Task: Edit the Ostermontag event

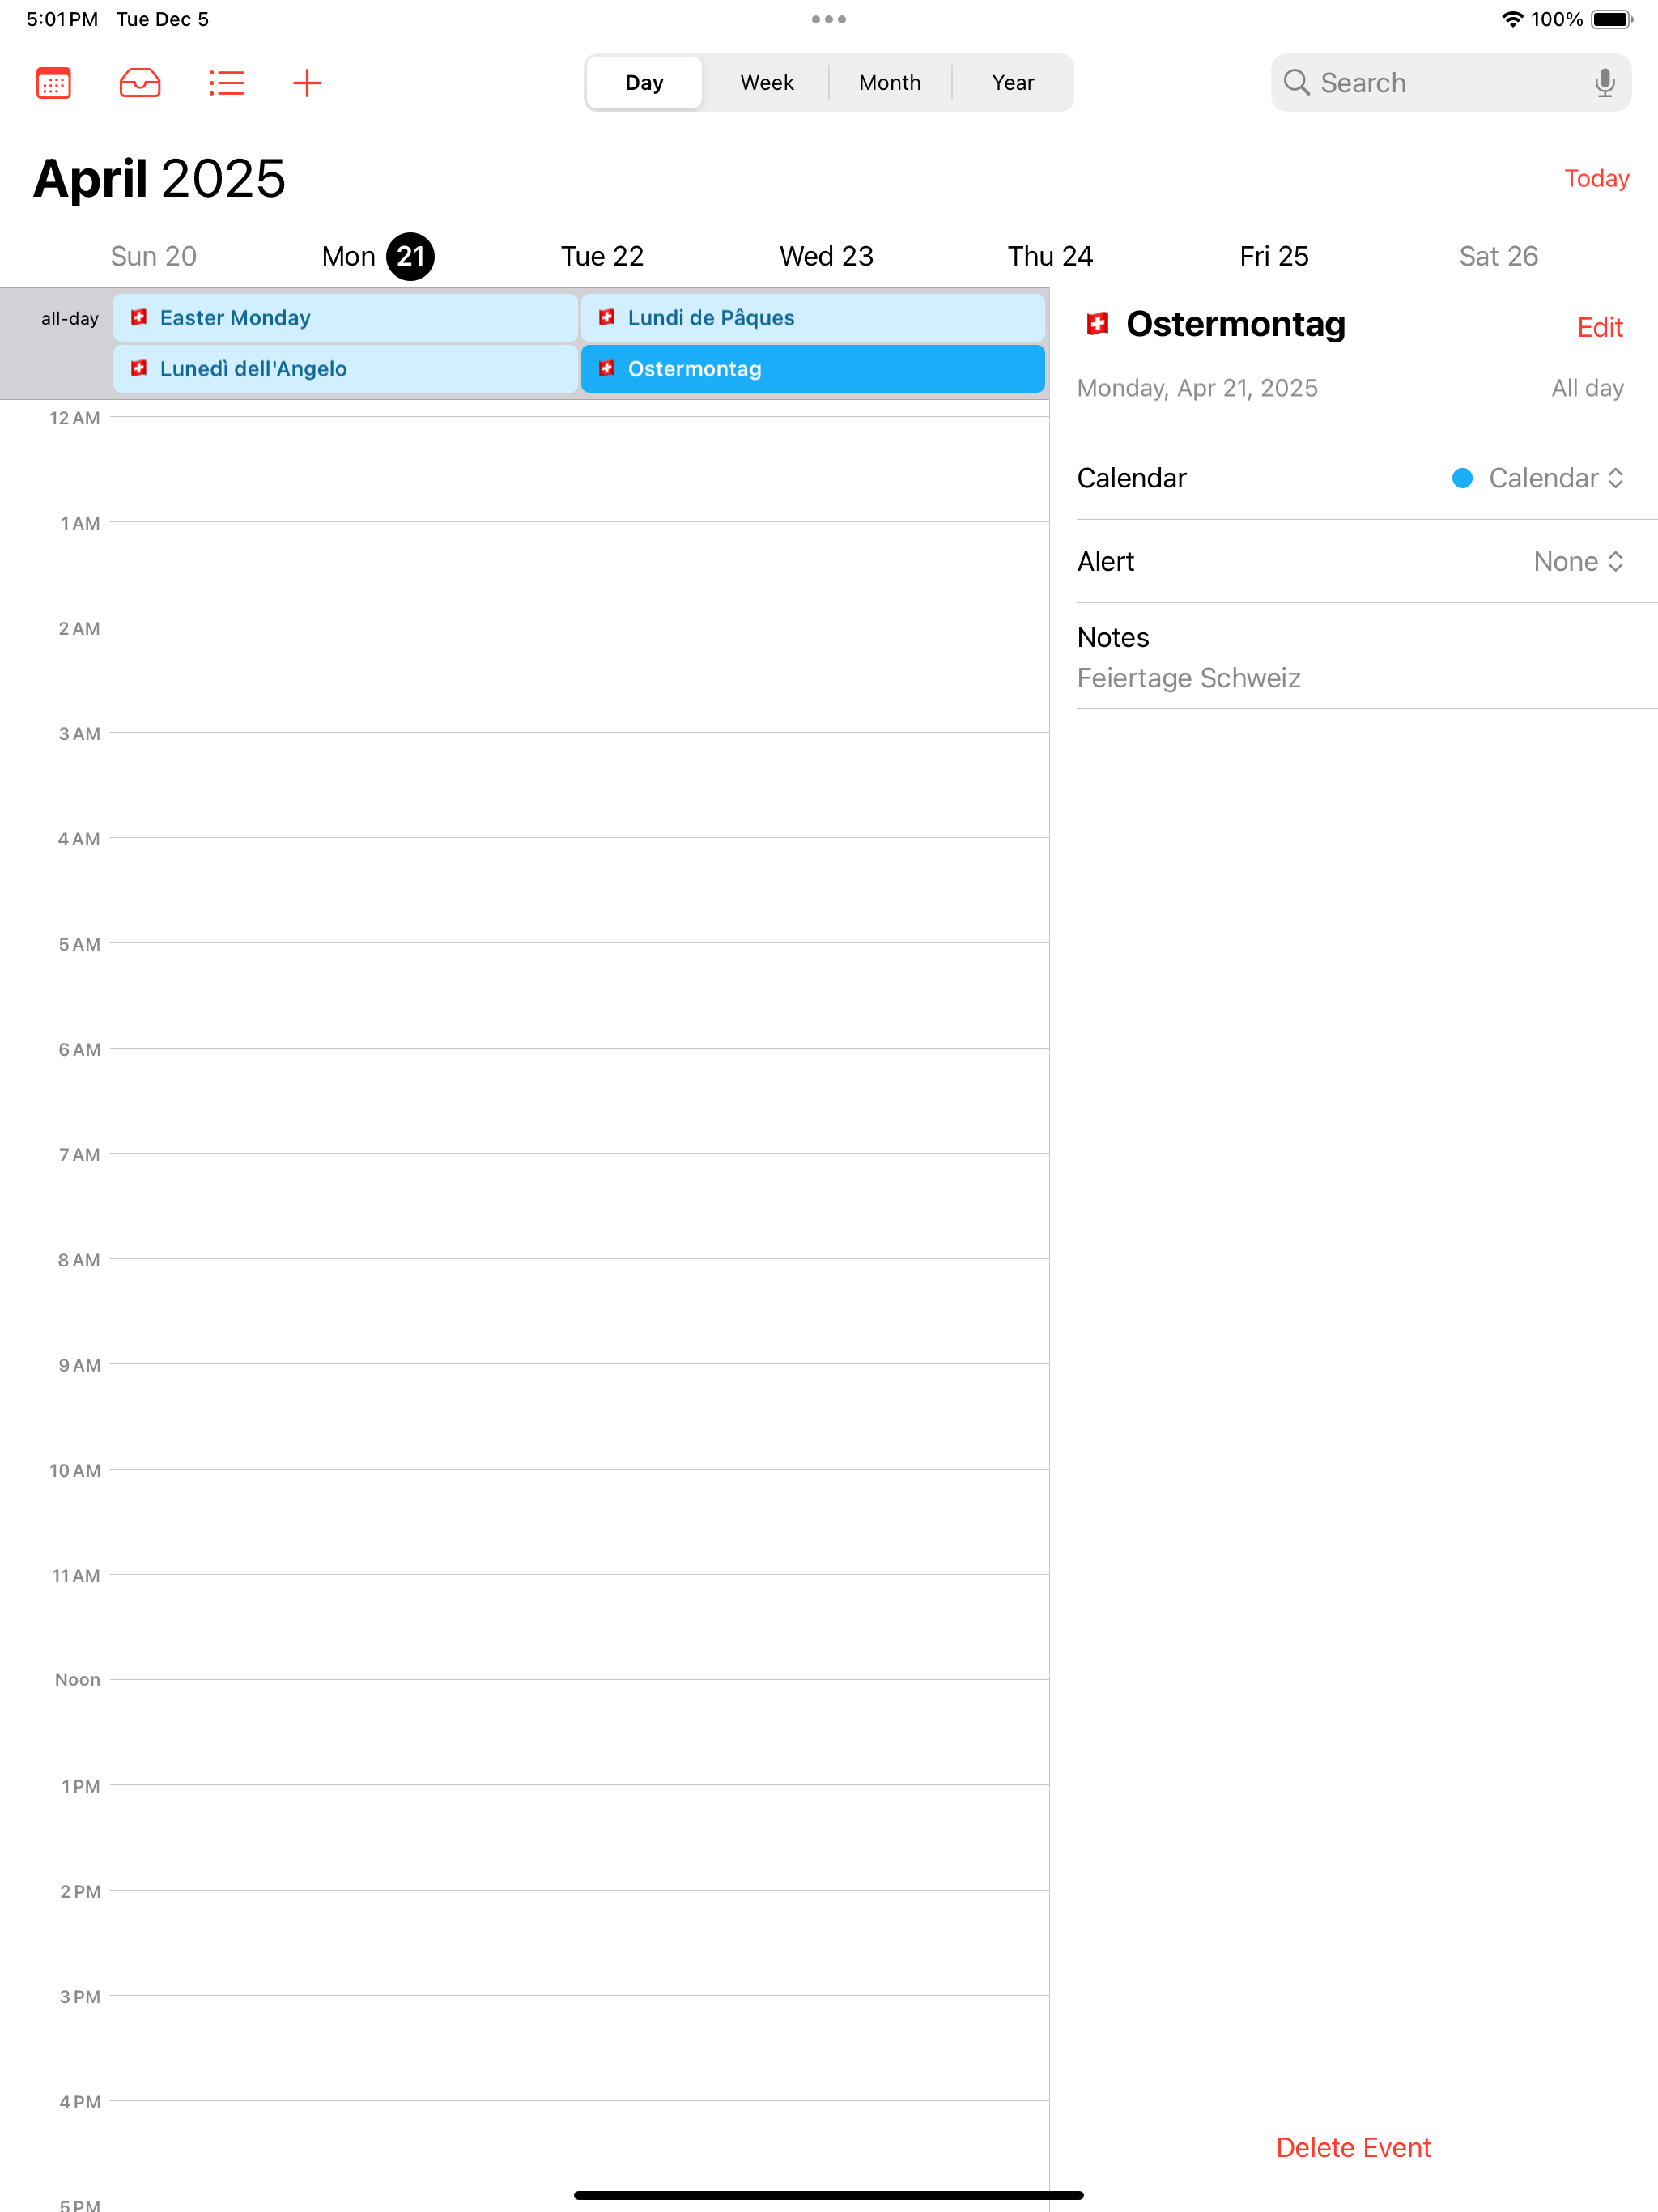Action: pos(1599,327)
